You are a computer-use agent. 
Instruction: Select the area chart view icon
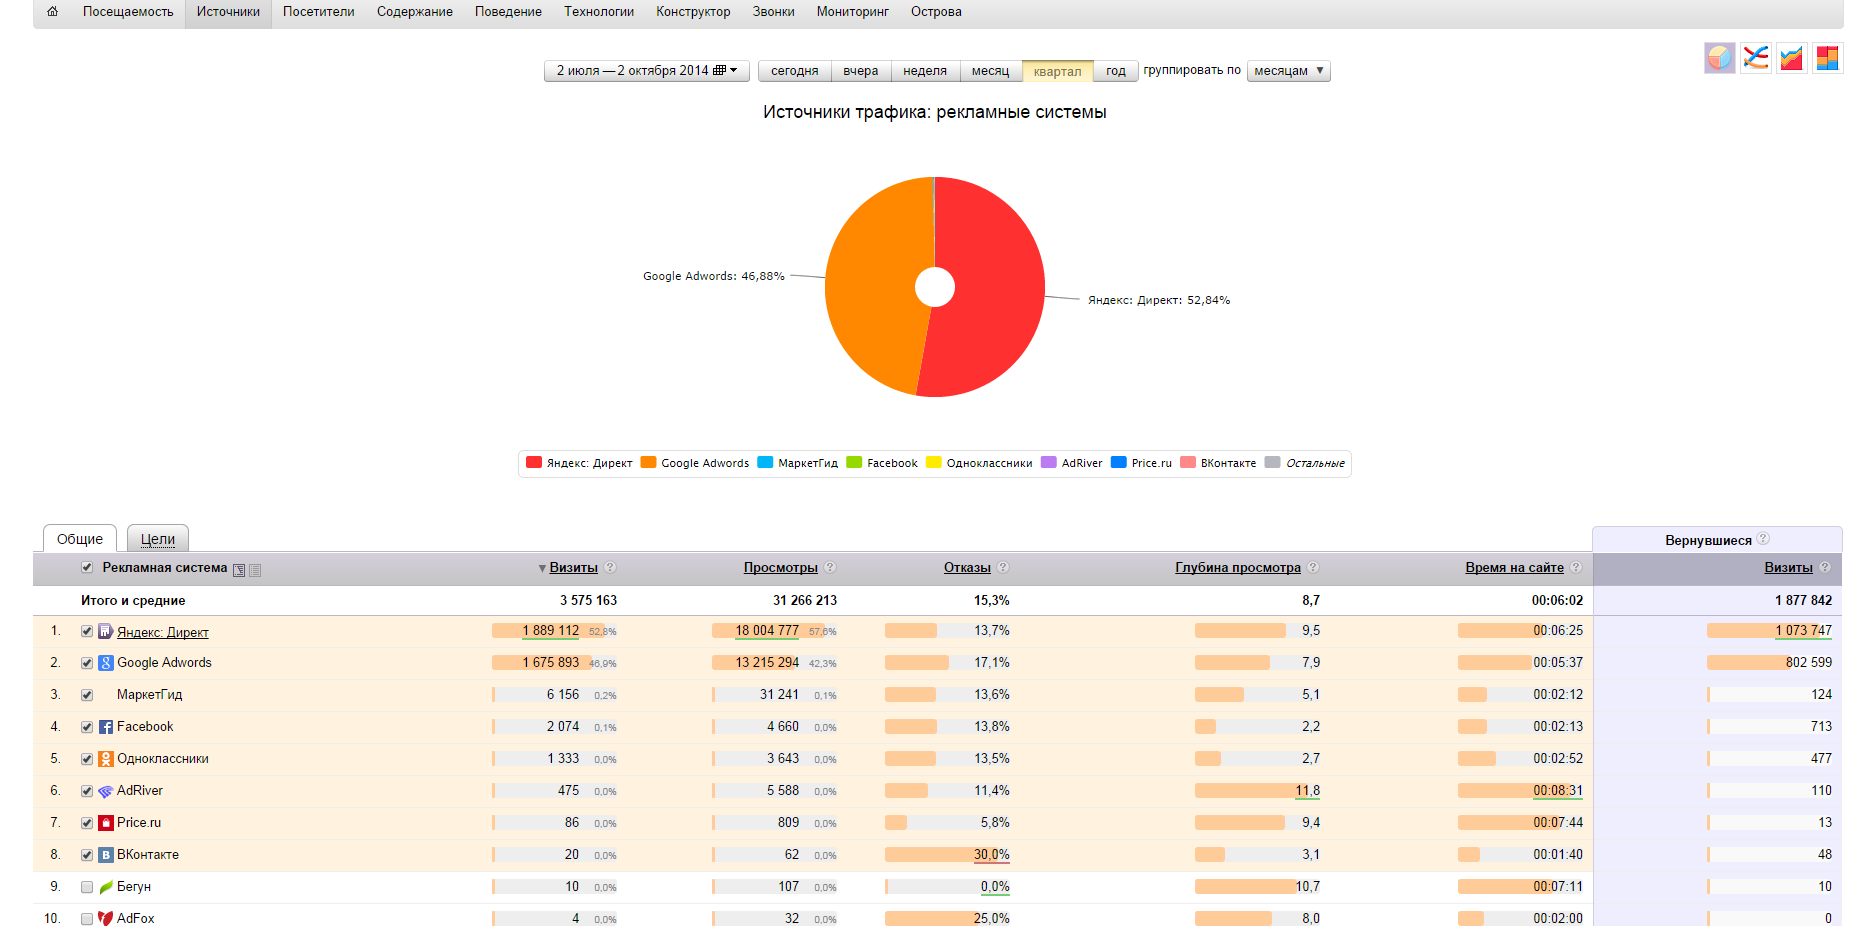[1791, 58]
